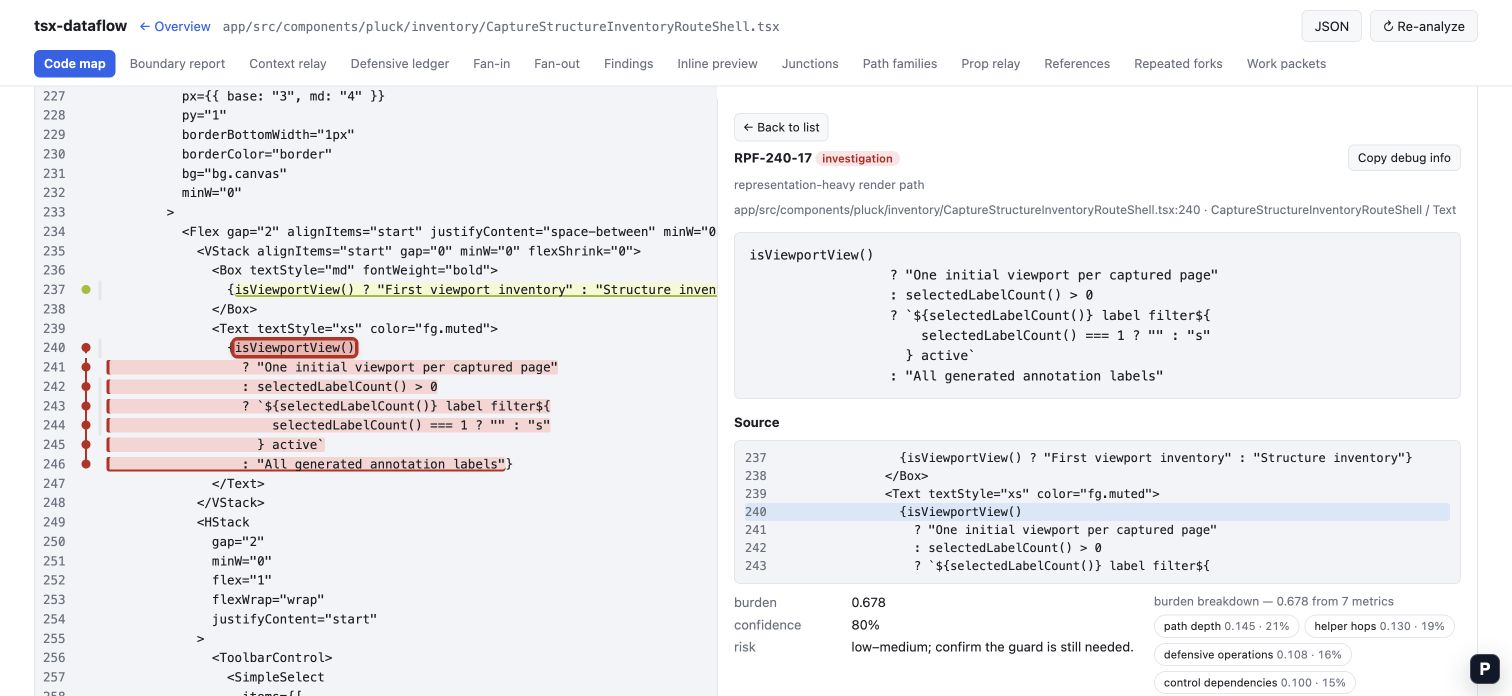Click the Re-analyze button
Screen dimensions: 1512x696
pyautogui.click(x=1423, y=26)
